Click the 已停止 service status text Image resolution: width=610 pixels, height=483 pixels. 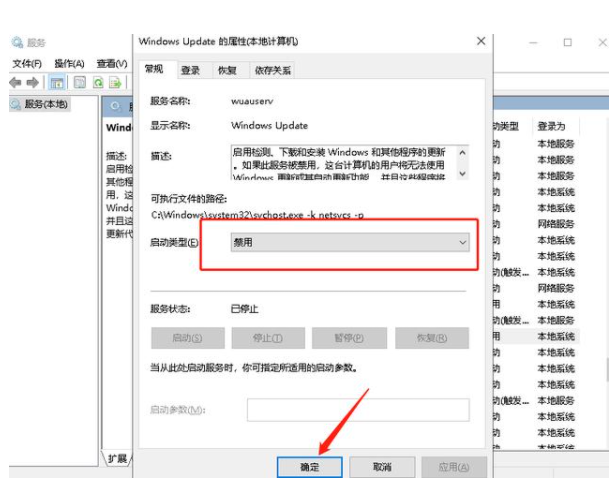244,309
